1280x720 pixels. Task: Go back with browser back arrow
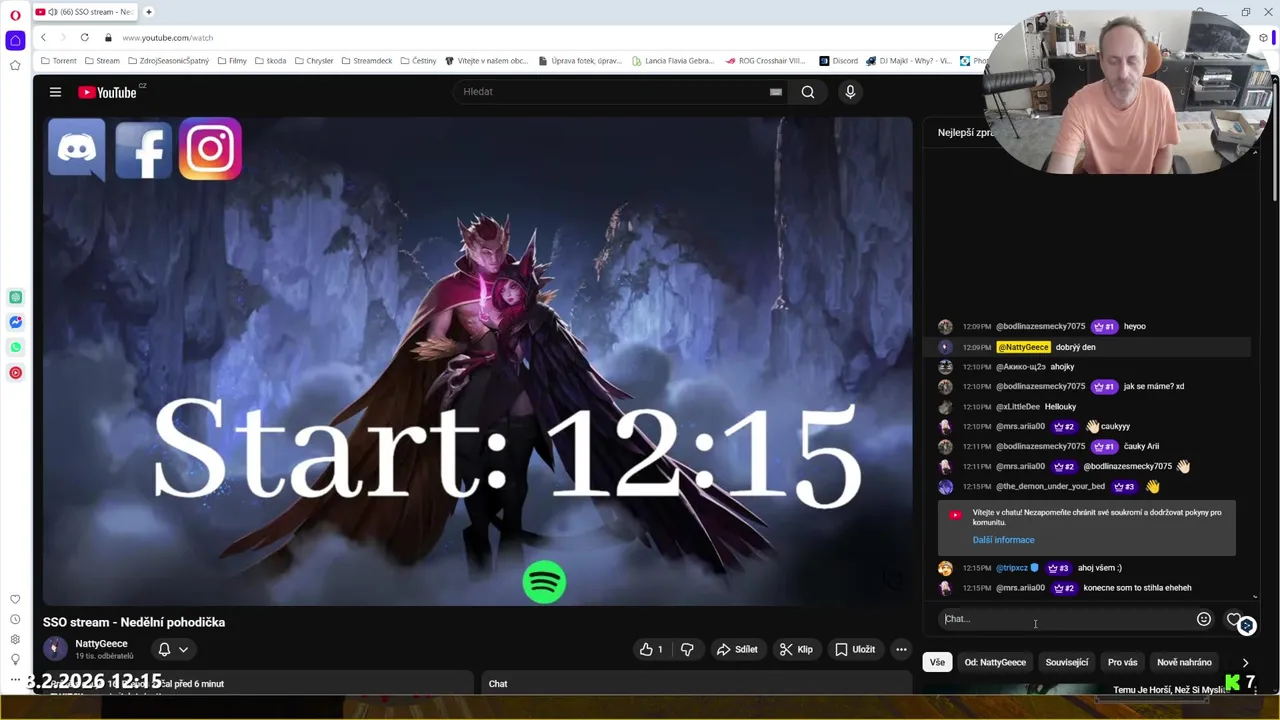(x=43, y=37)
